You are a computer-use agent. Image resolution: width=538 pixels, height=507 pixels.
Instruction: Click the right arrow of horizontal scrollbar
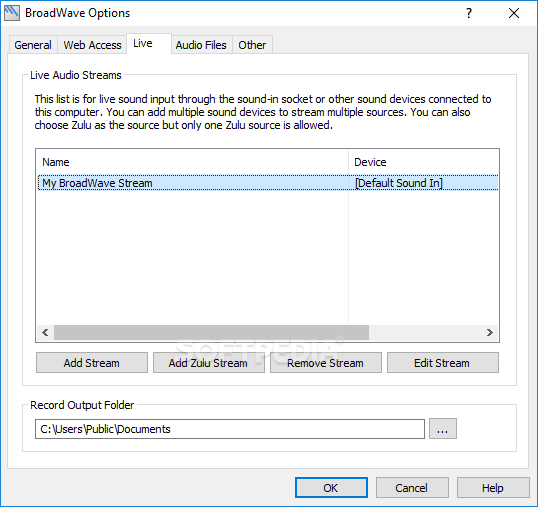pos(490,332)
